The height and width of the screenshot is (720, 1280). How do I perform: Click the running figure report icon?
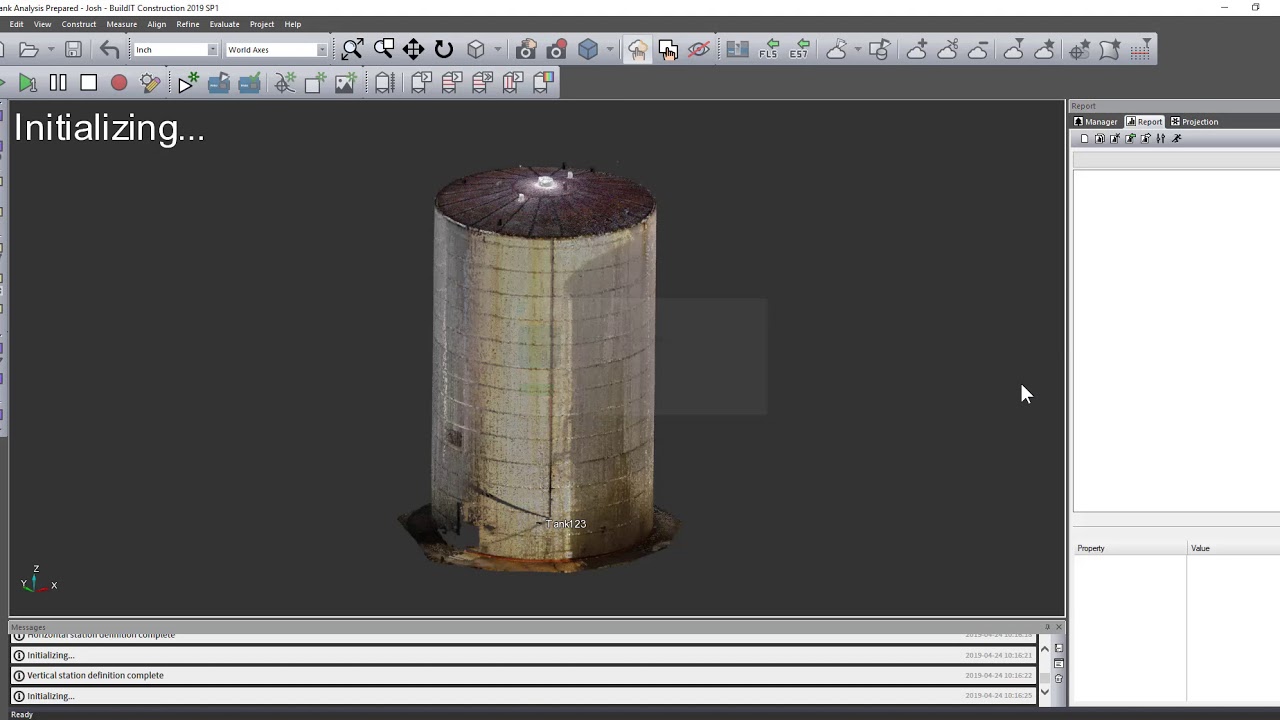(1177, 139)
